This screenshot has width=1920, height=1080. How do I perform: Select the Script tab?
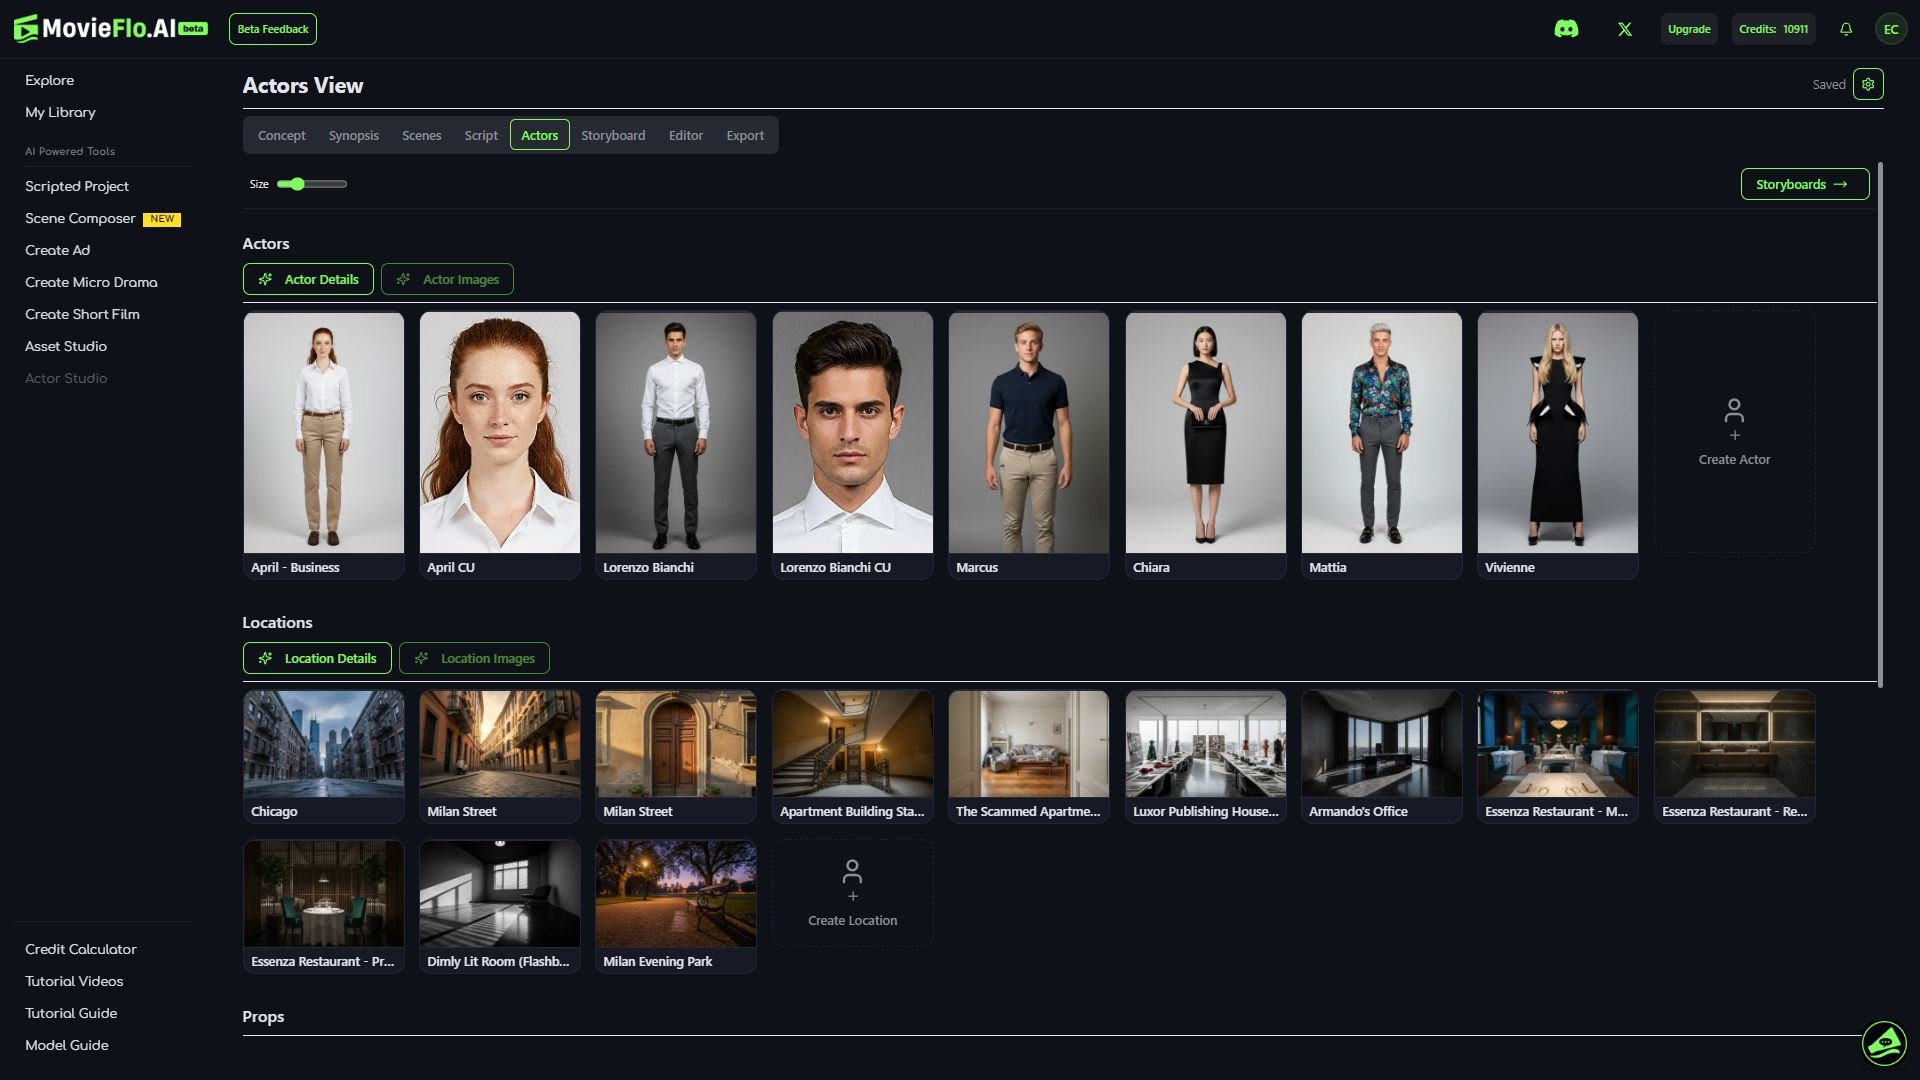coord(480,135)
